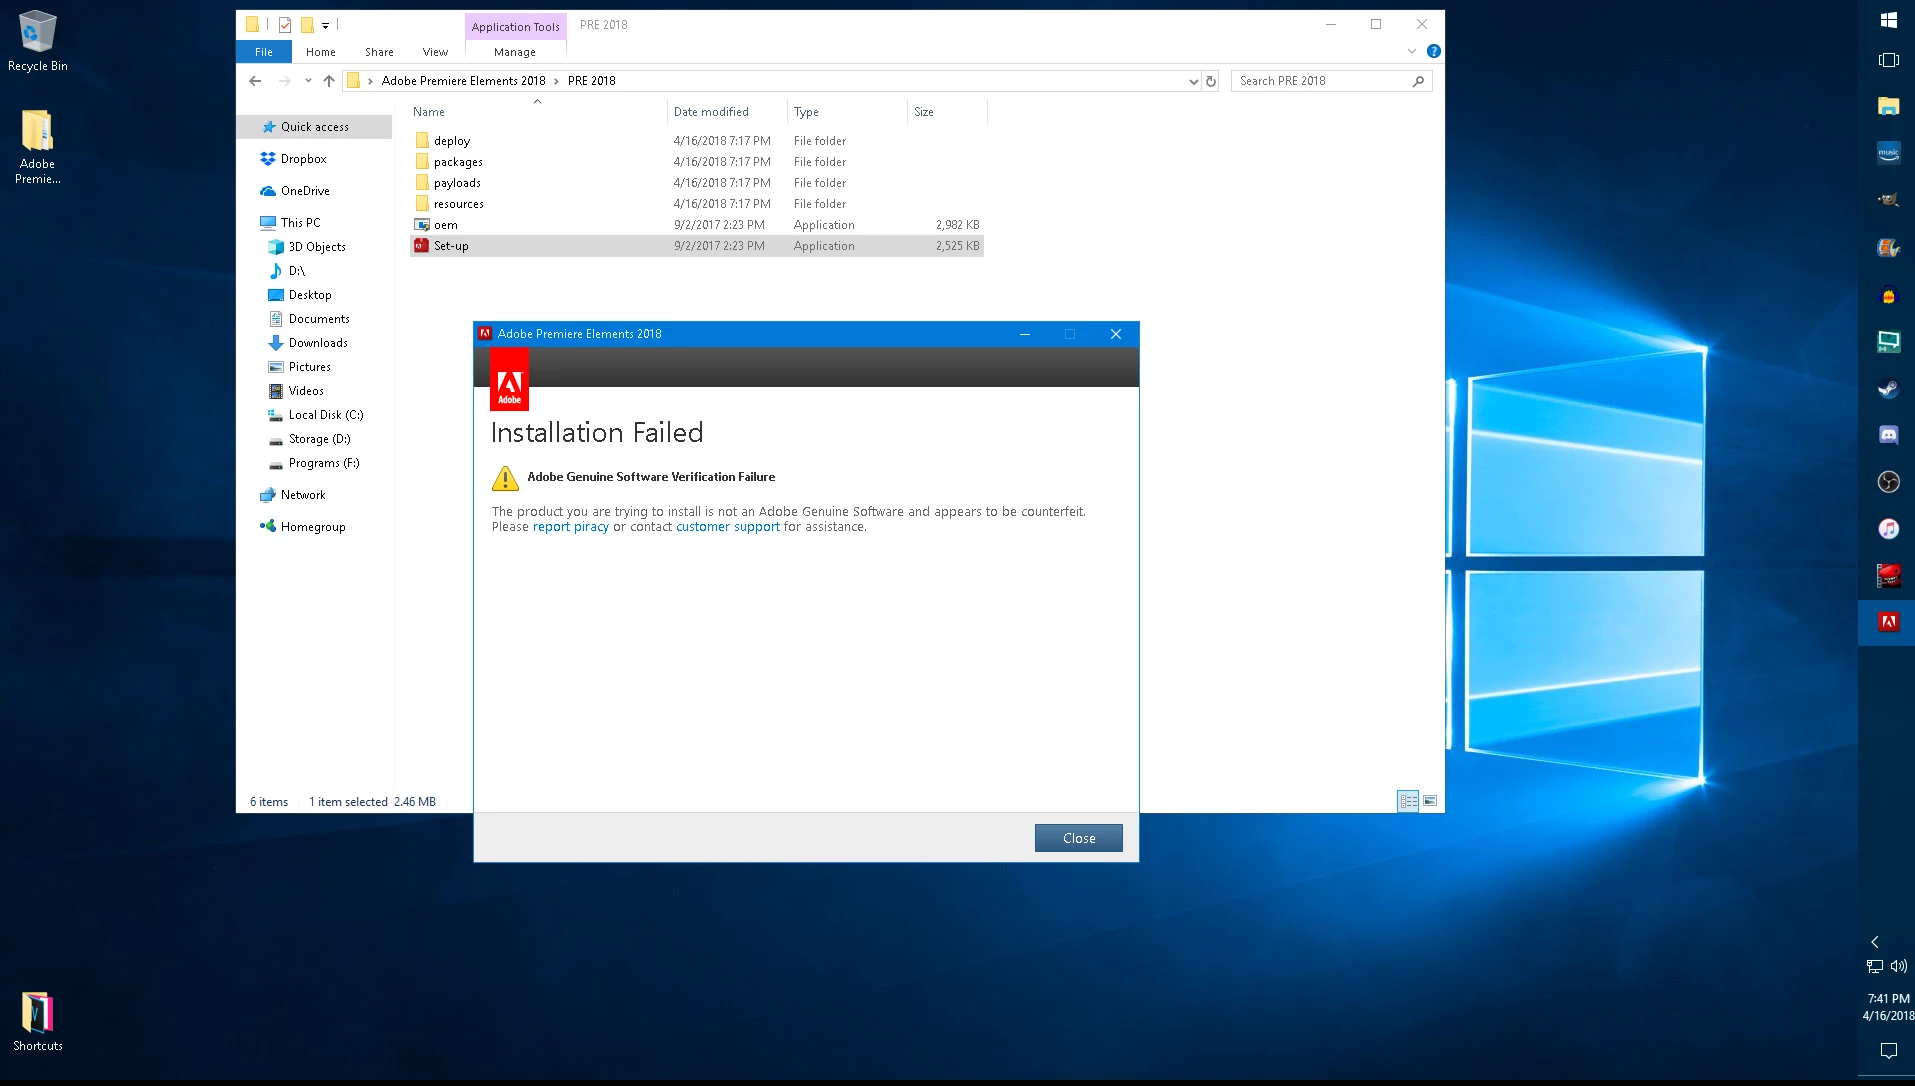Select the resources folder
The width and height of the screenshot is (1915, 1086).
[x=697, y=204]
